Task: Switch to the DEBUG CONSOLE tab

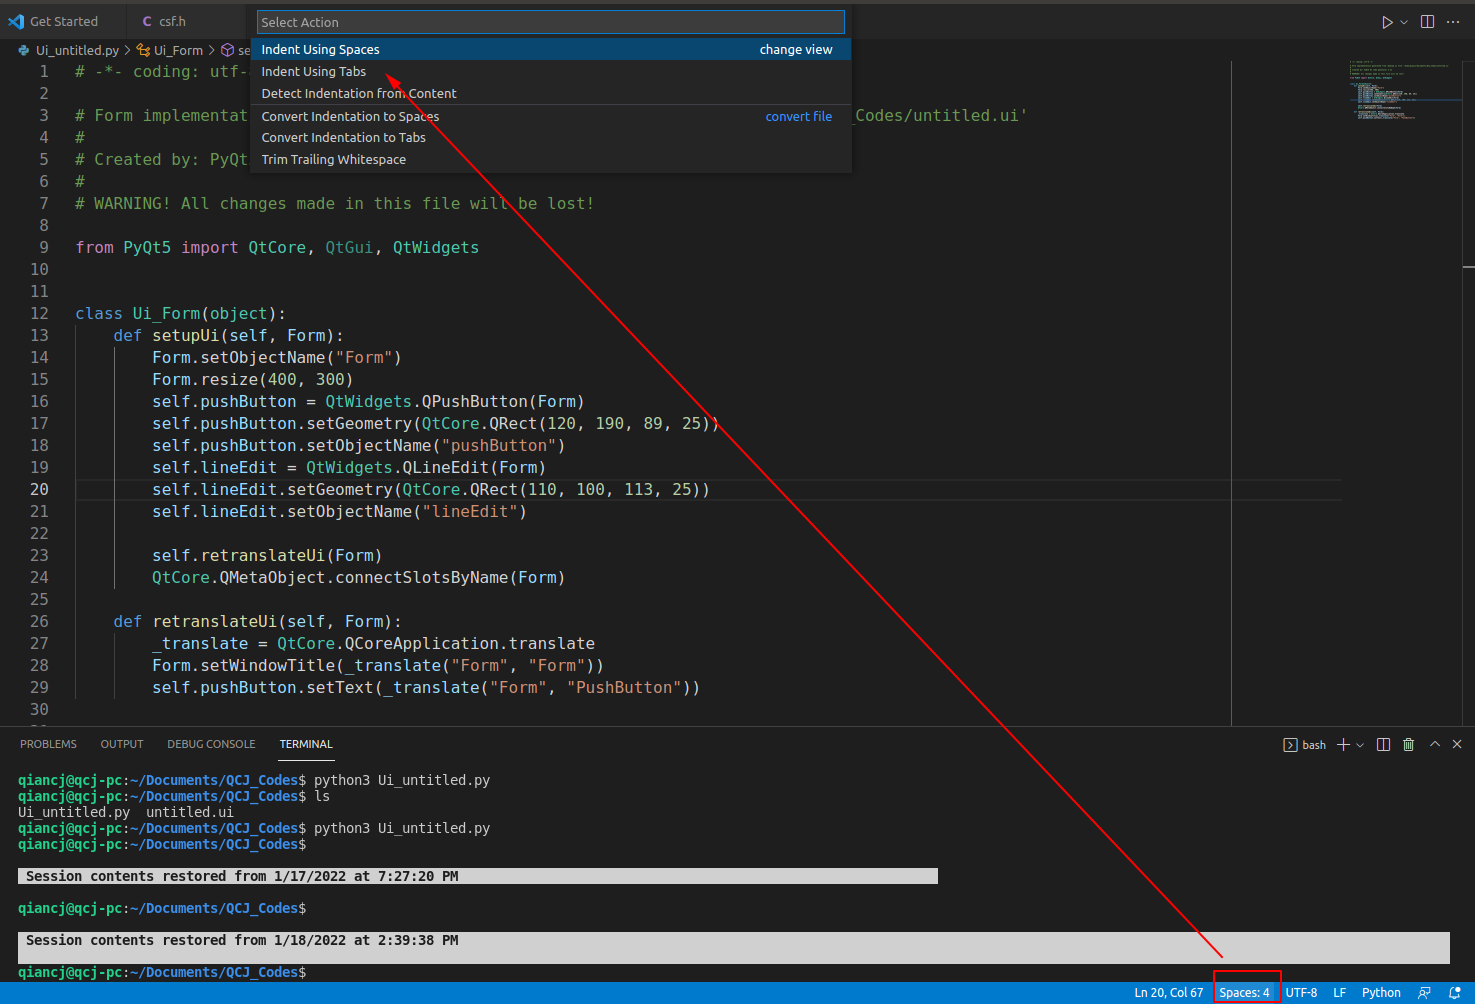Action: click(x=211, y=744)
